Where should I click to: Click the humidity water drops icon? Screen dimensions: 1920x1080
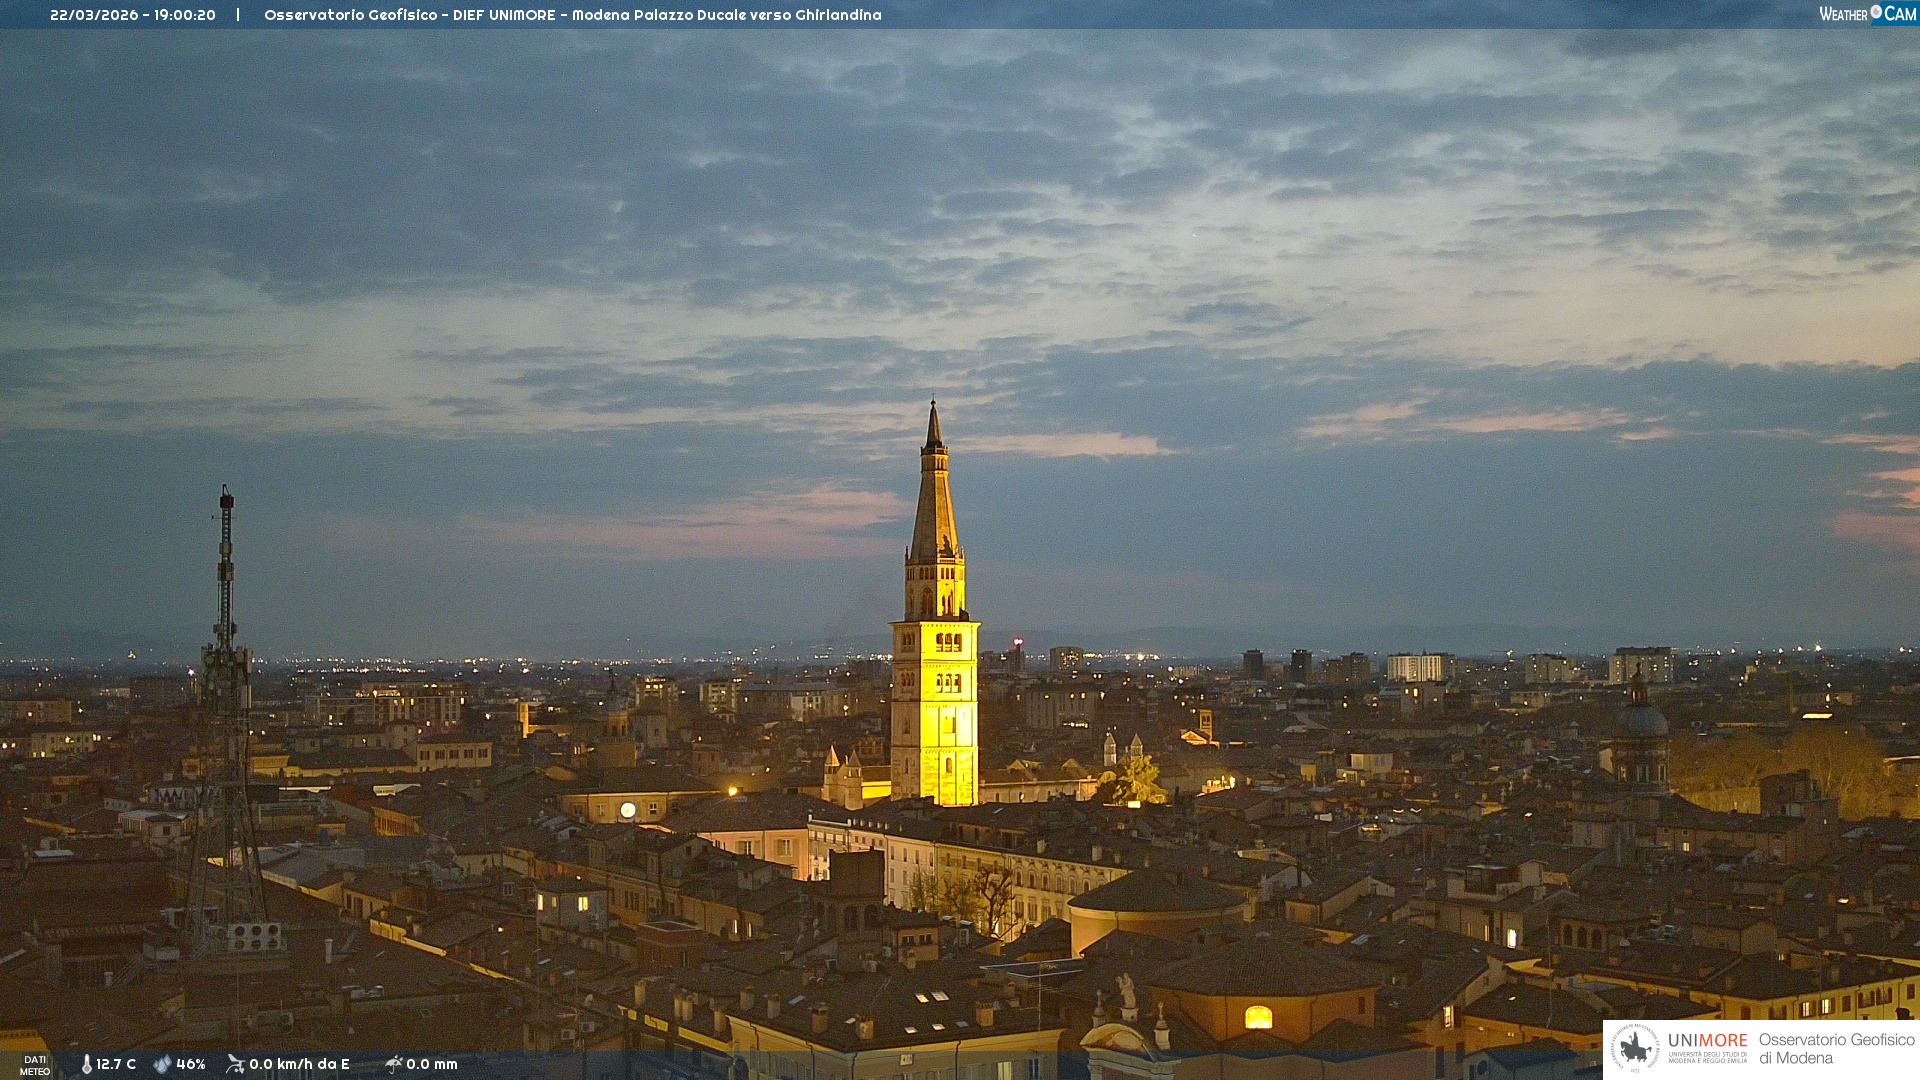[162, 1064]
